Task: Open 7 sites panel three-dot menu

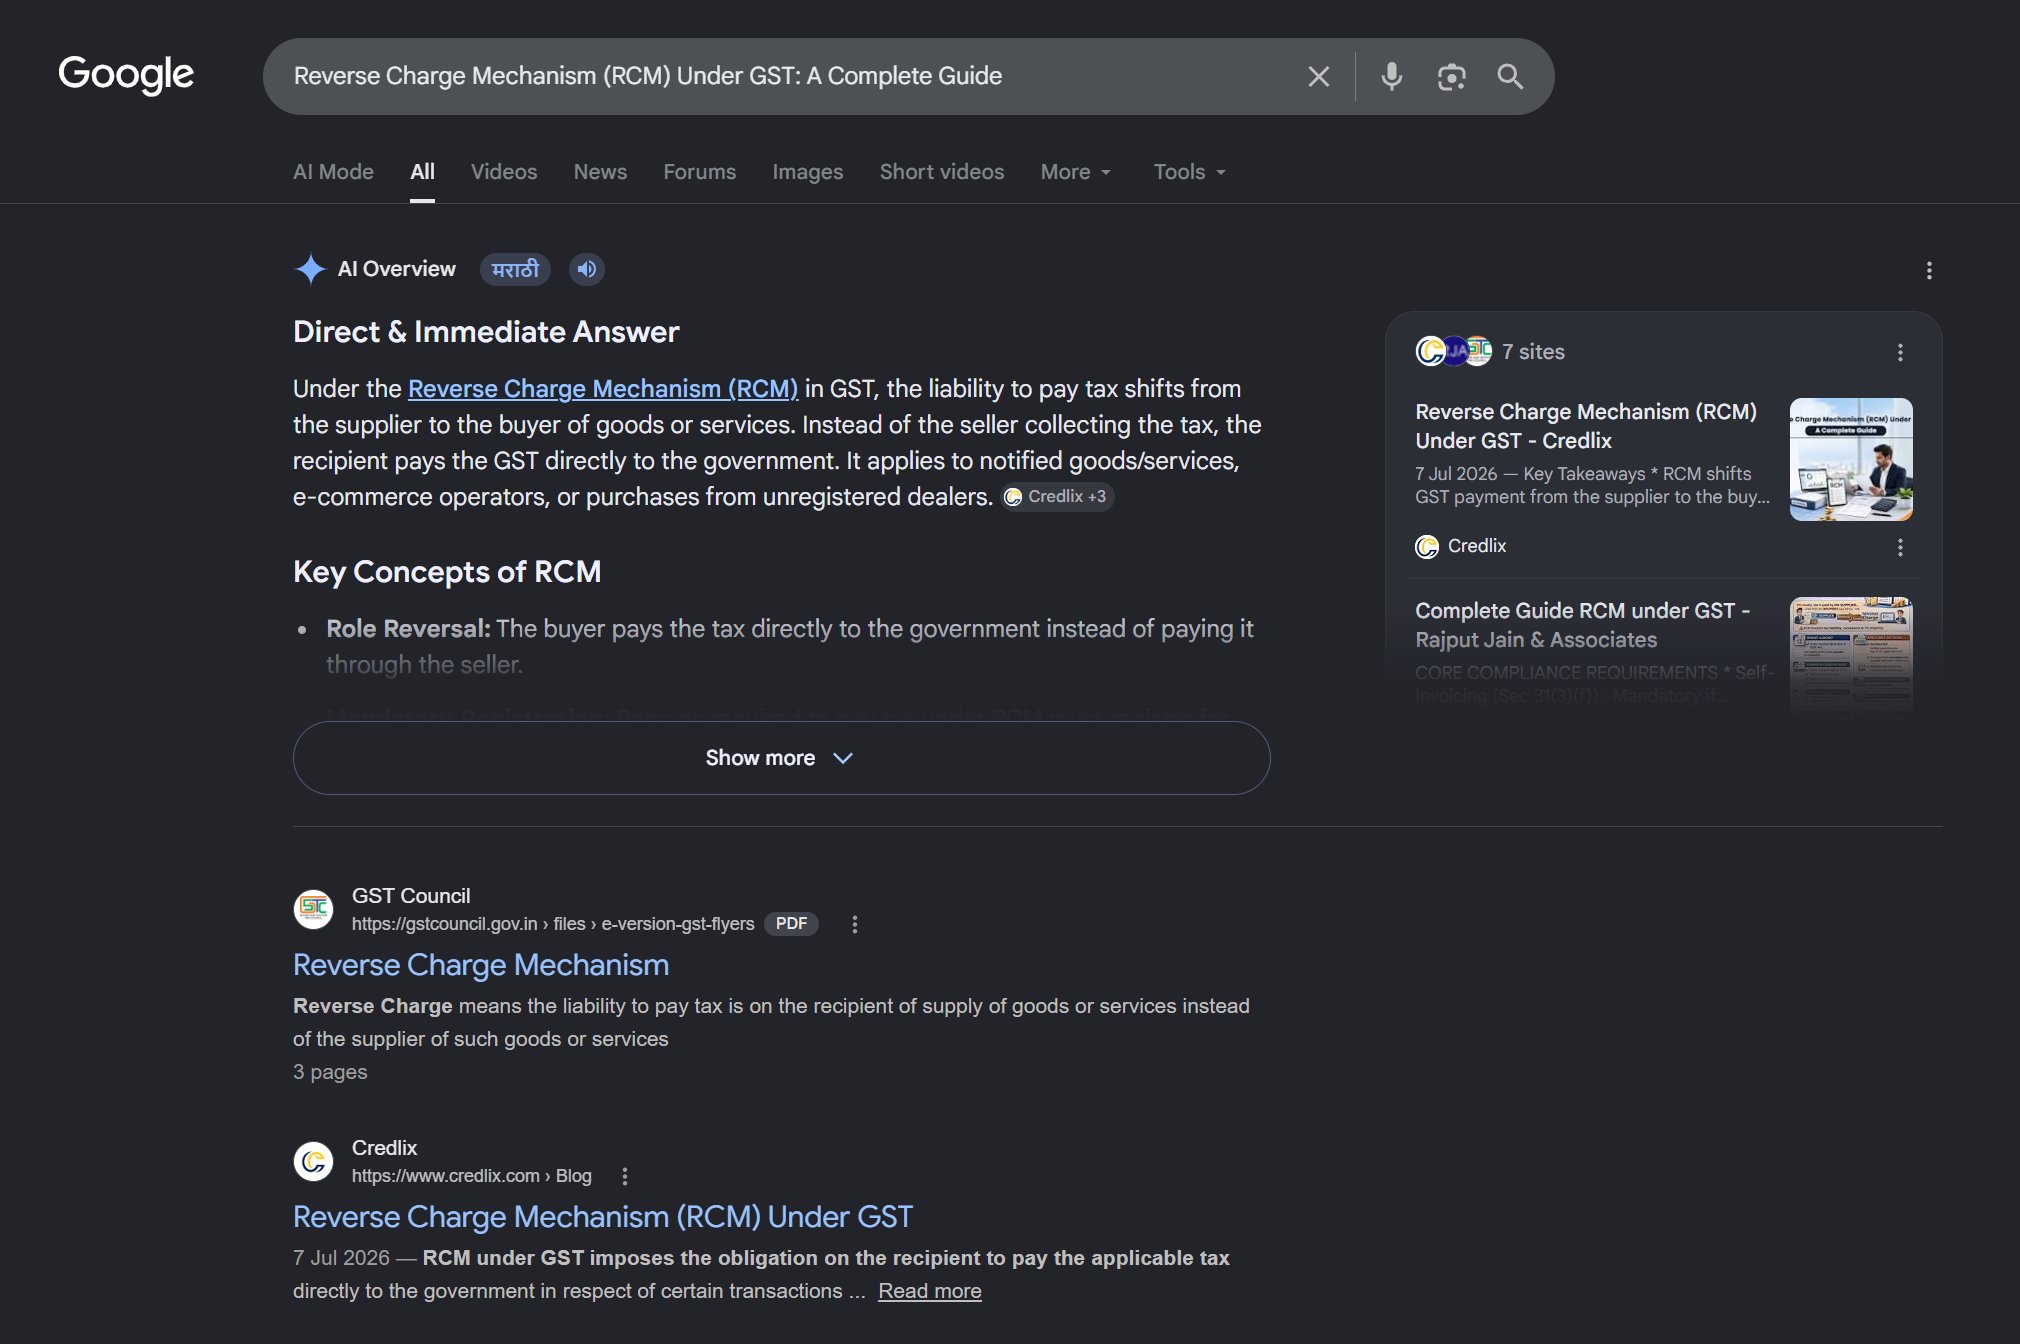Action: [1900, 352]
